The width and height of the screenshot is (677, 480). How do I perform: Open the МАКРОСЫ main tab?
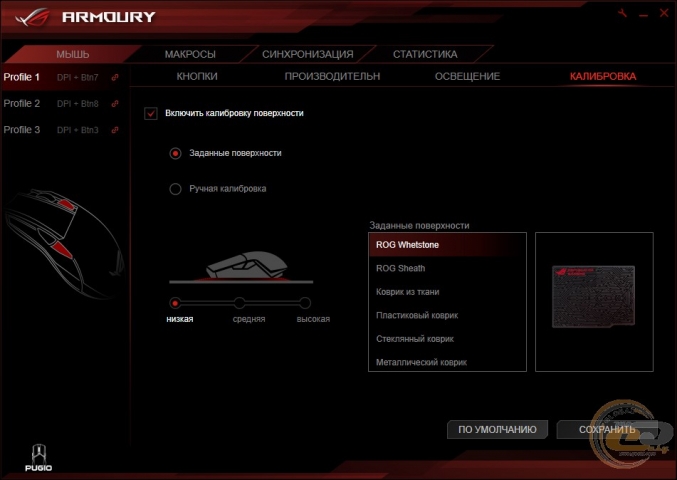pos(190,54)
